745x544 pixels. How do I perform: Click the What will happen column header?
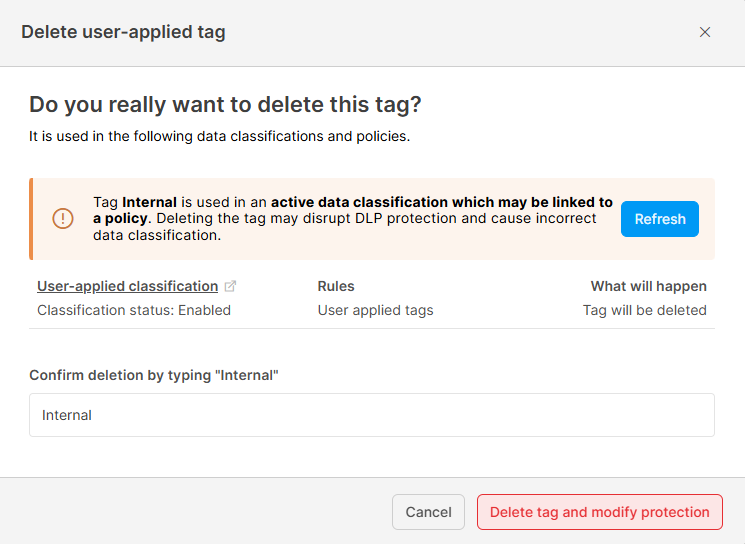(x=648, y=286)
